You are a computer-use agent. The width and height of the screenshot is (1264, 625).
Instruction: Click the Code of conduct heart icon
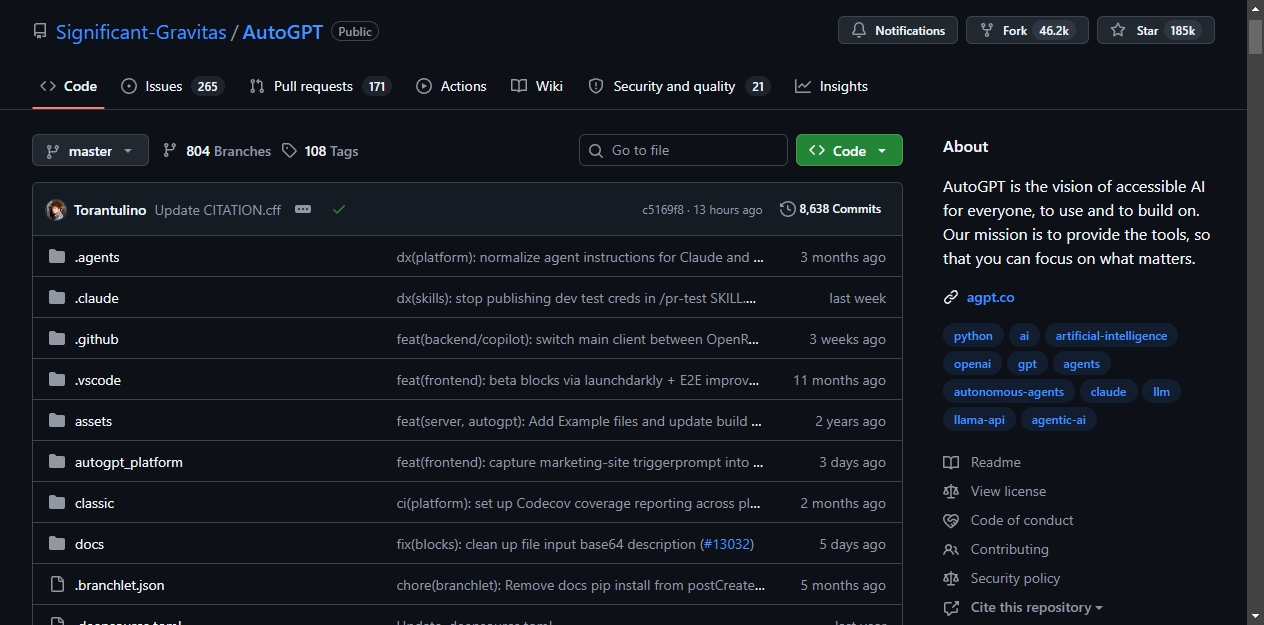click(x=951, y=520)
